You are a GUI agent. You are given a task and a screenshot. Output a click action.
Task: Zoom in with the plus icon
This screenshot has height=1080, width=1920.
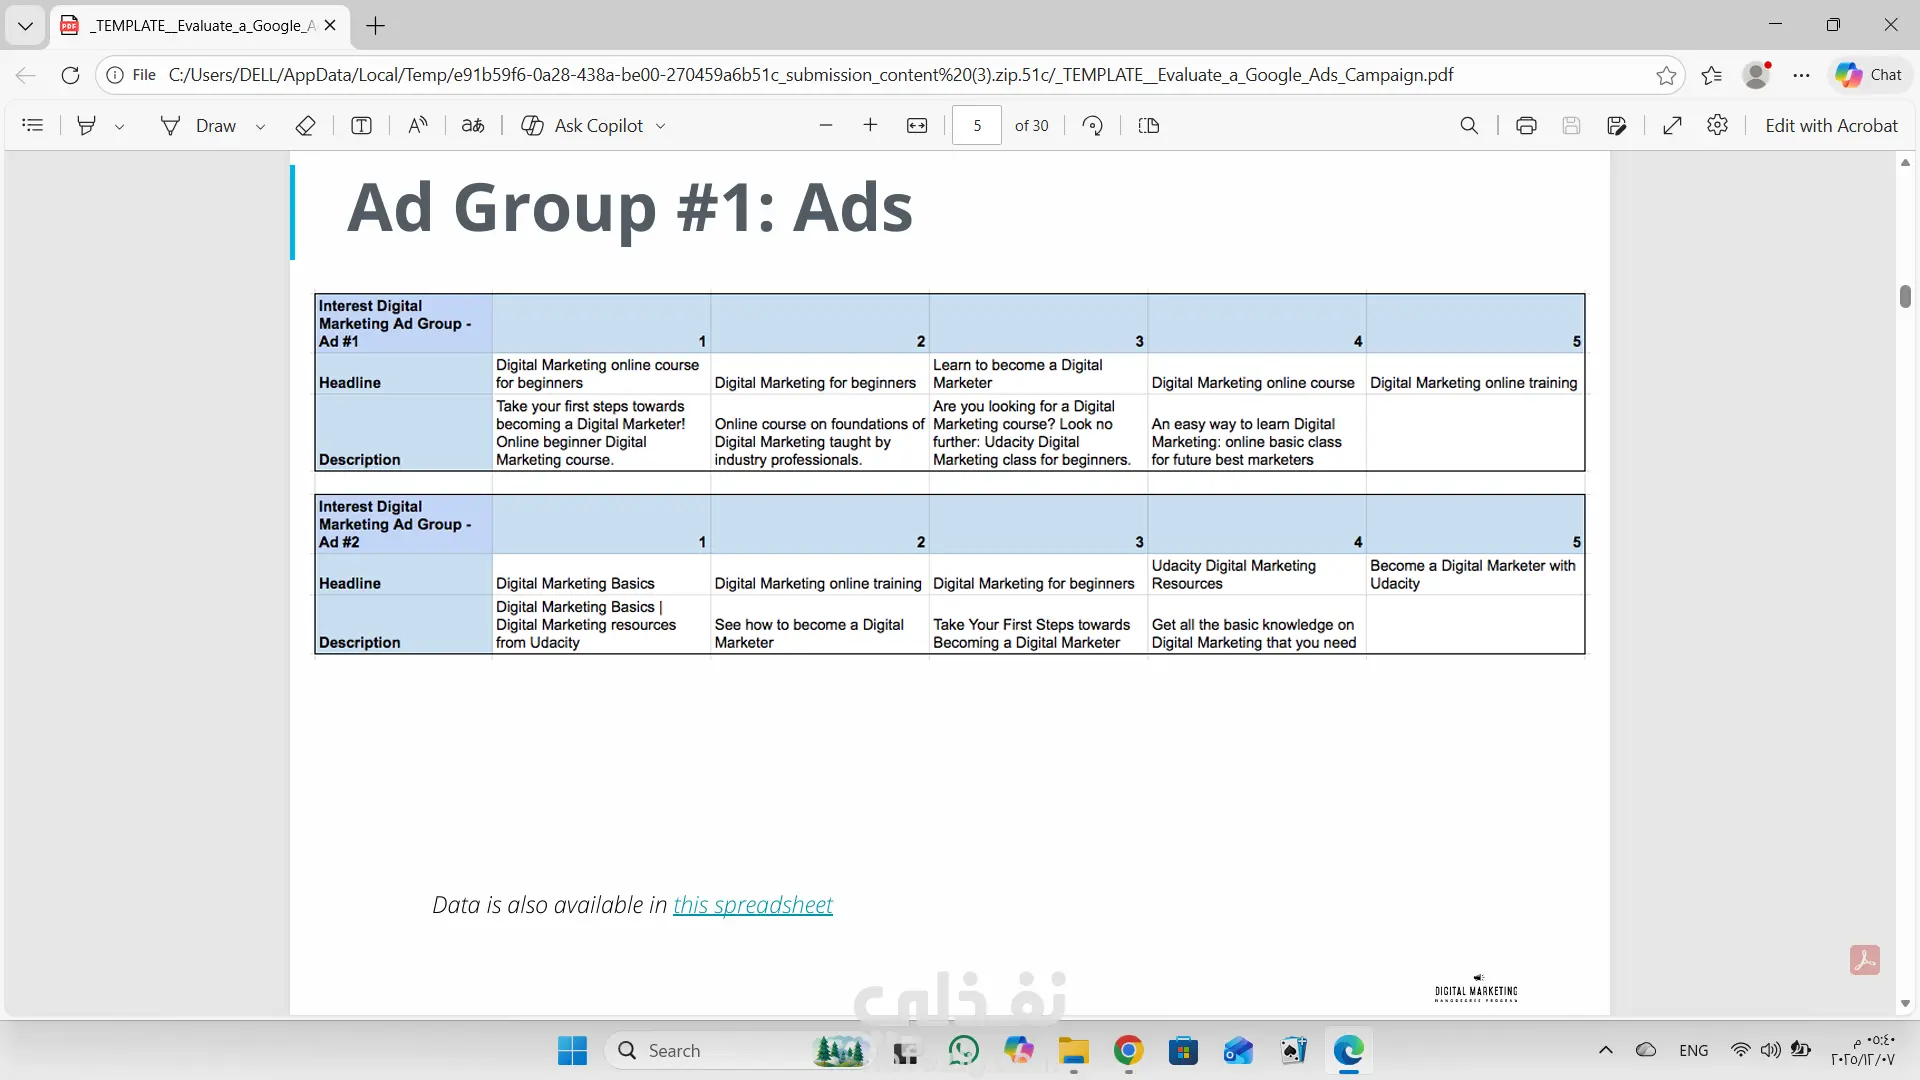[x=870, y=126]
